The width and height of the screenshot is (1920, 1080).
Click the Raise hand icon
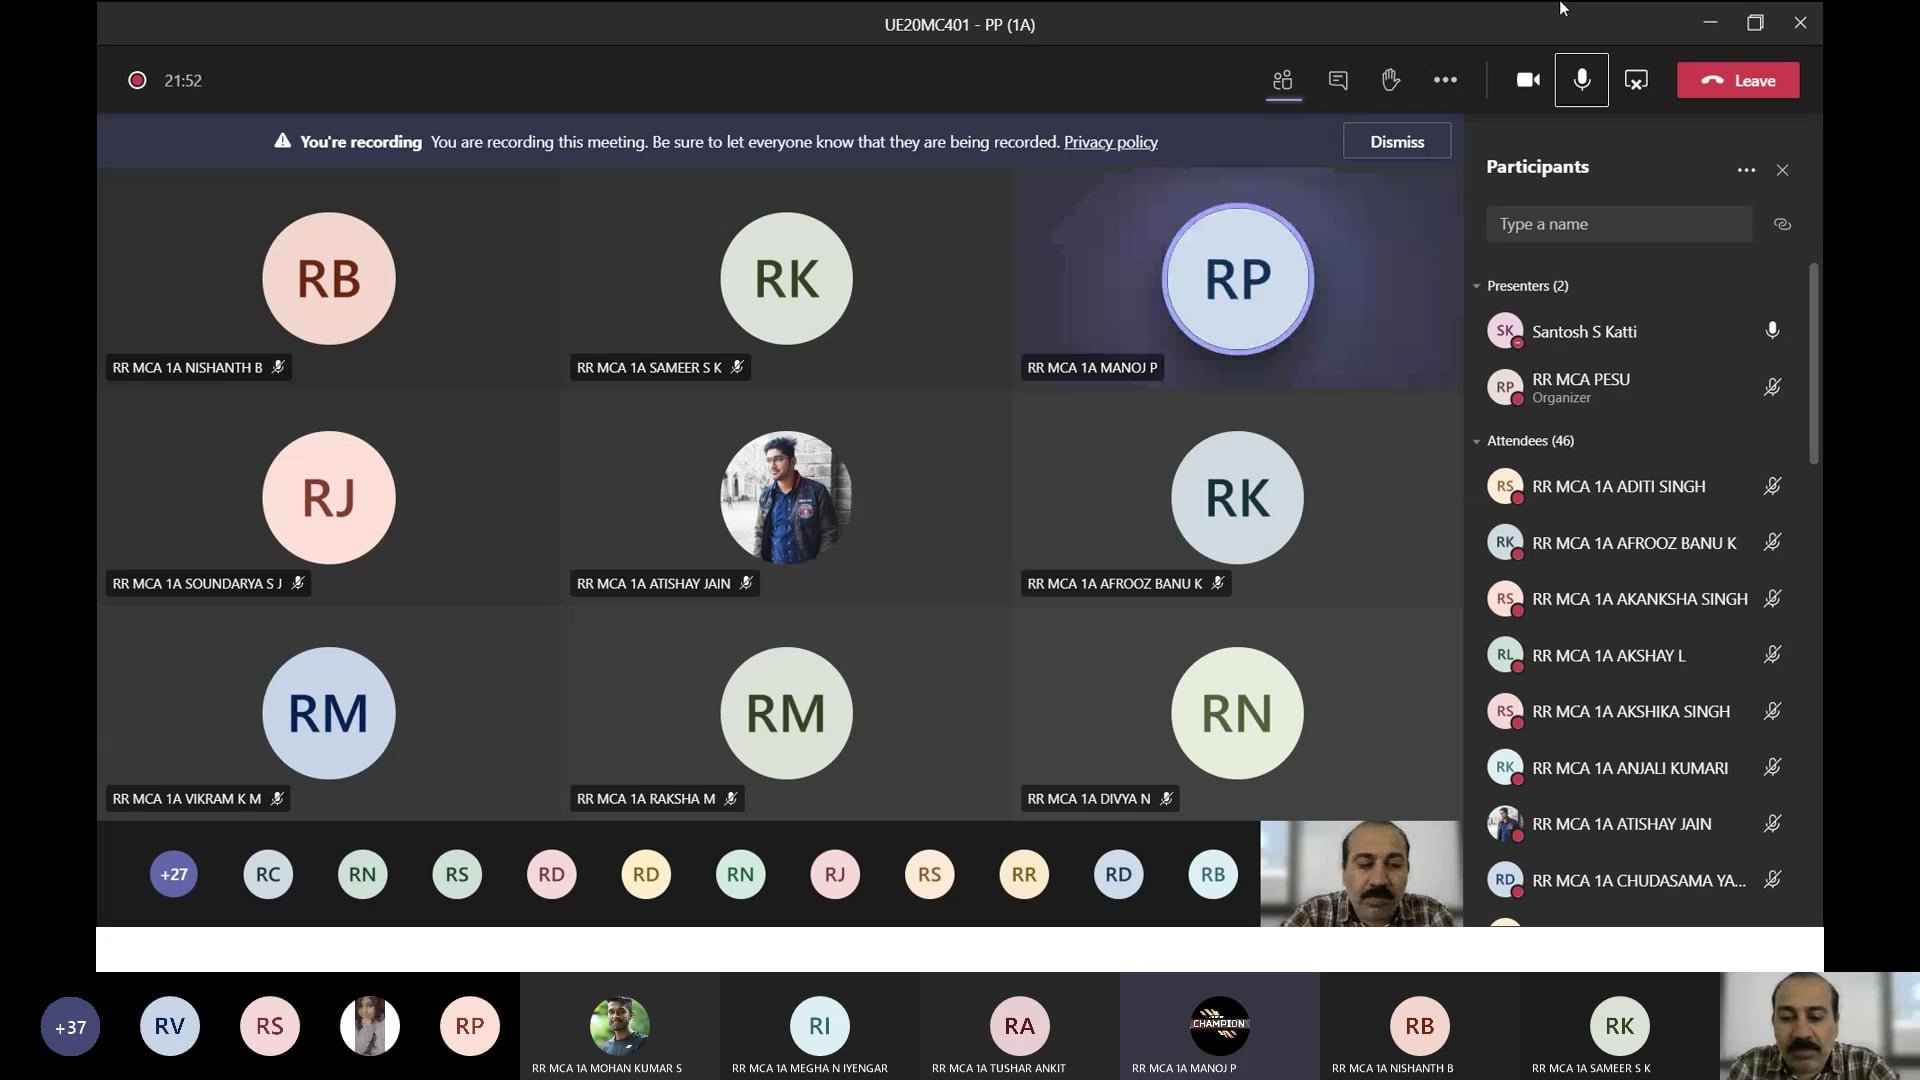pyautogui.click(x=1391, y=80)
